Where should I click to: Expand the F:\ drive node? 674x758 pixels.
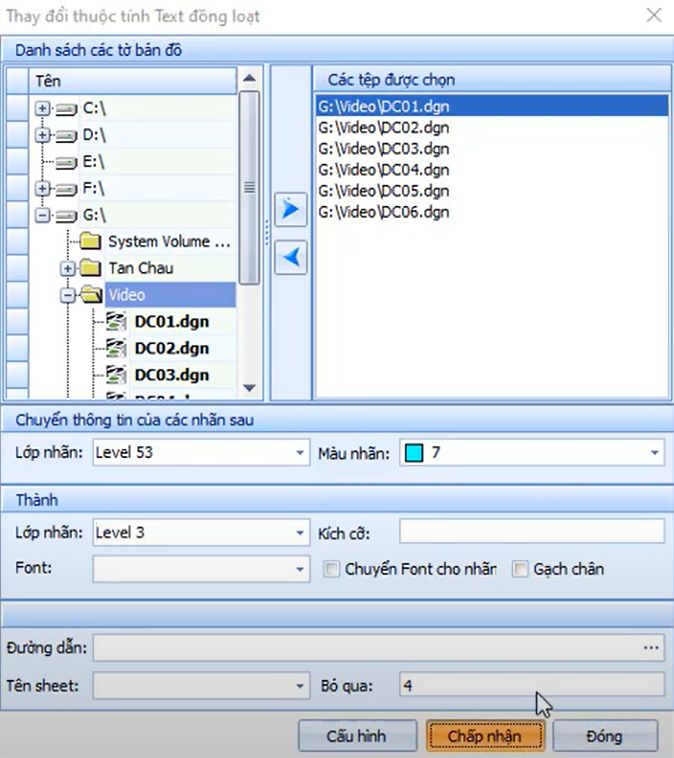43,189
